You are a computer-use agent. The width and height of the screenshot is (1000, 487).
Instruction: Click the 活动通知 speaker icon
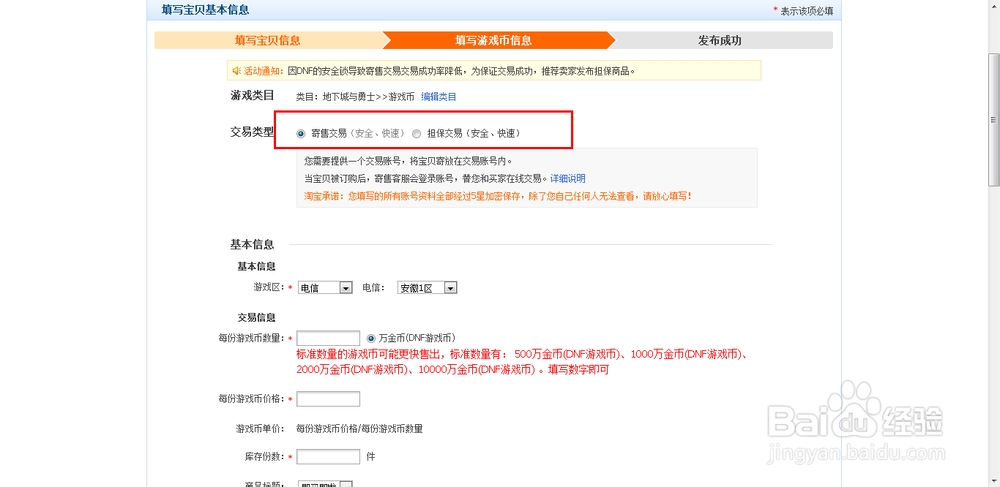(237, 70)
